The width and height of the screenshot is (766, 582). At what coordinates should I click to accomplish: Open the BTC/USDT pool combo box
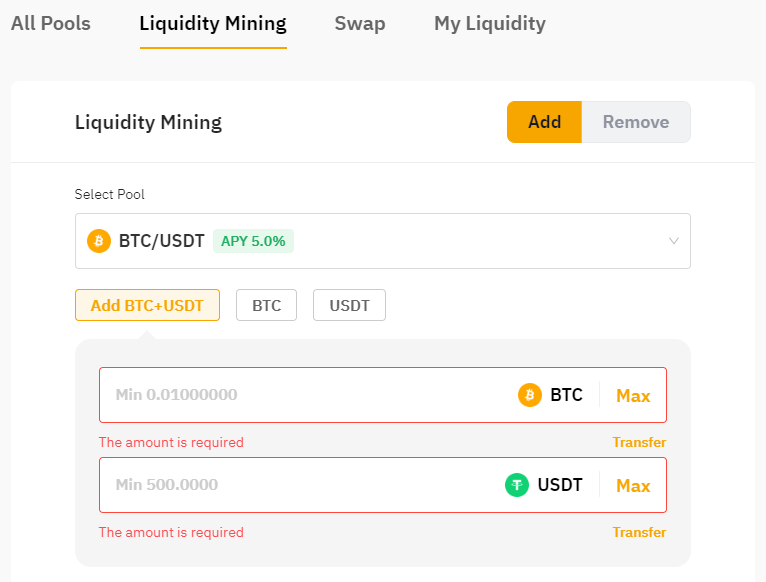pyautogui.click(x=382, y=241)
